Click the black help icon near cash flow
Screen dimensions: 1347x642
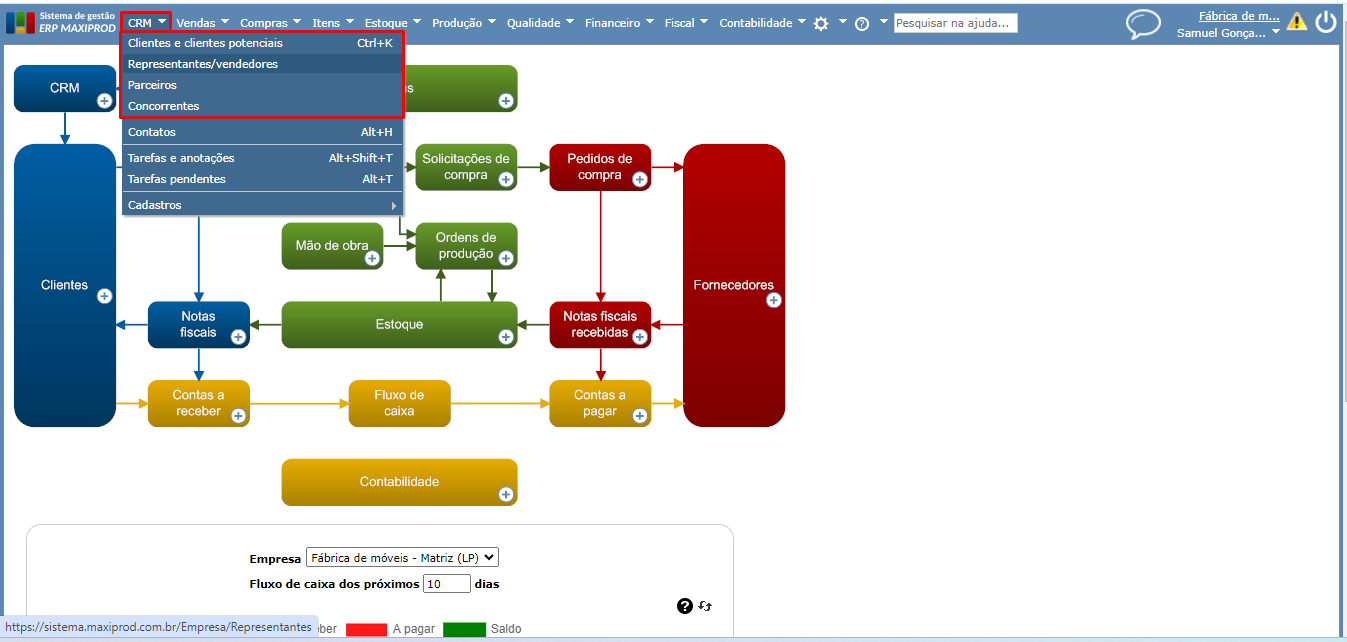(x=685, y=606)
